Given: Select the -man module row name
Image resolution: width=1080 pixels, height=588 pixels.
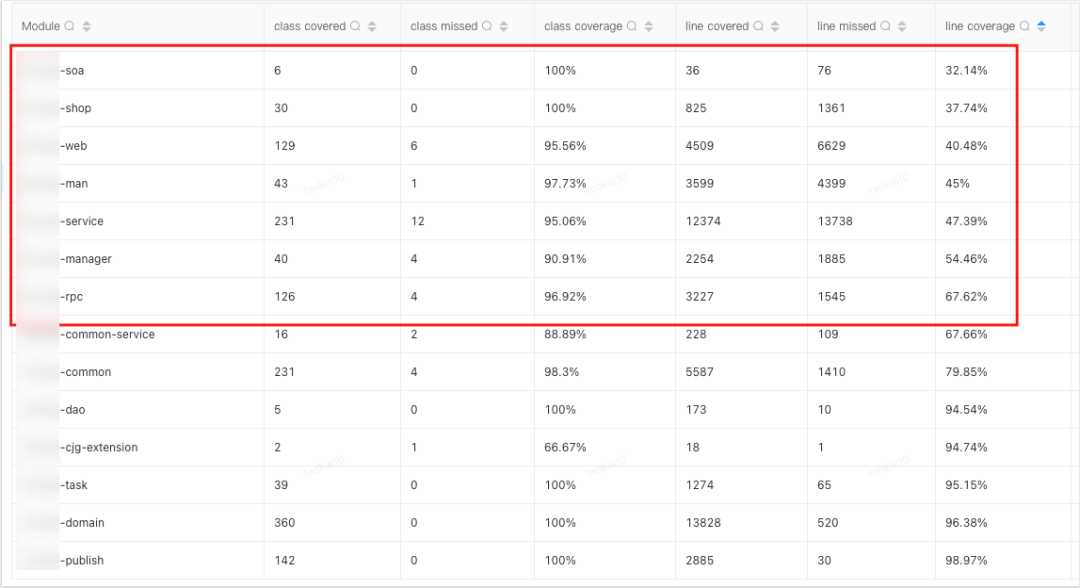Looking at the screenshot, I should pyautogui.click(x=74, y=184).
